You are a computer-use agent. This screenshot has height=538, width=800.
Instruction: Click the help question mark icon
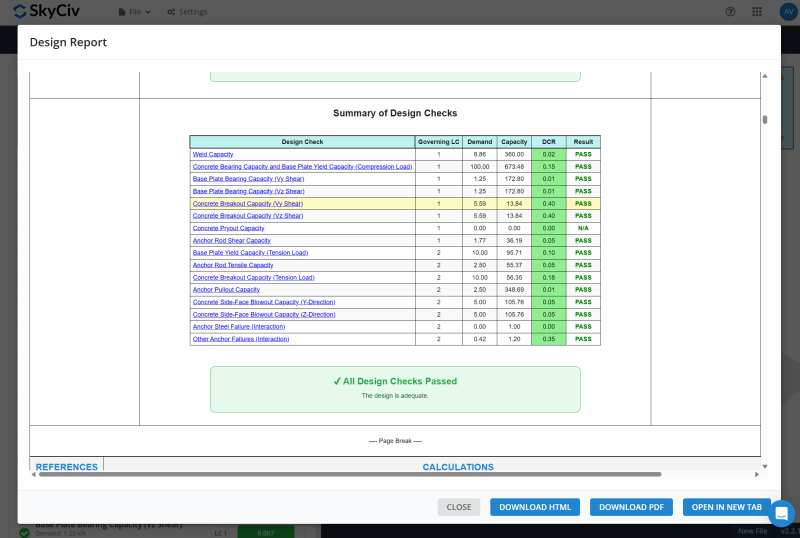tap(730, 12)
